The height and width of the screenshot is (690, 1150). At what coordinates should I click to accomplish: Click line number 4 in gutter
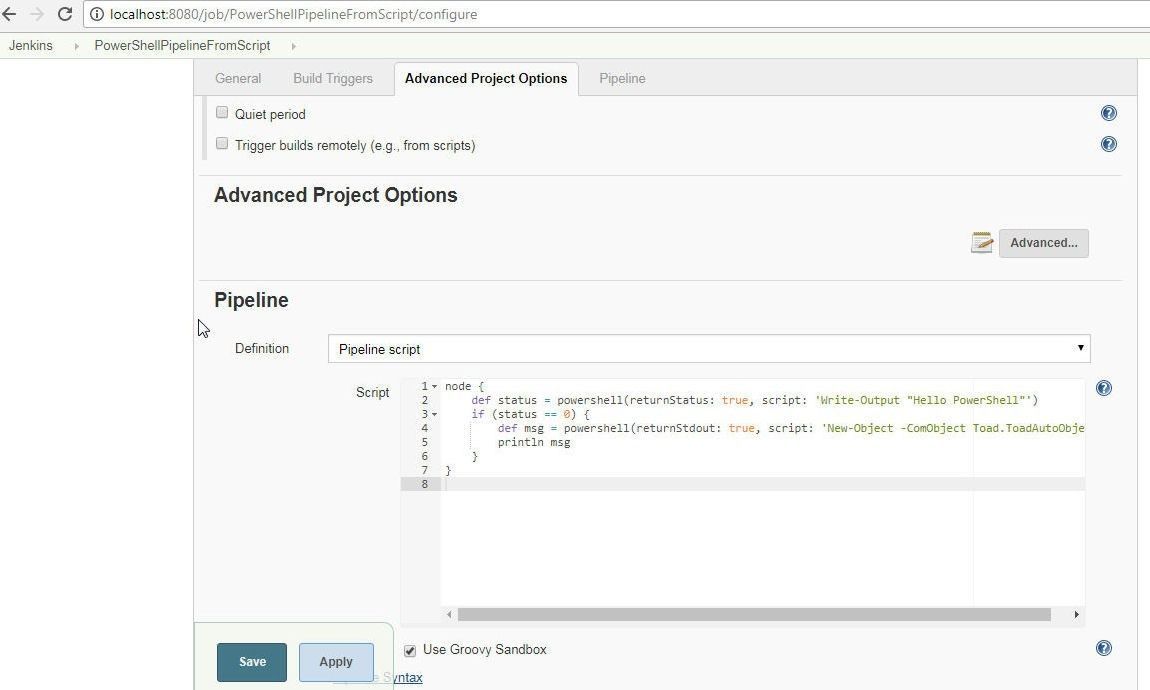425,428
